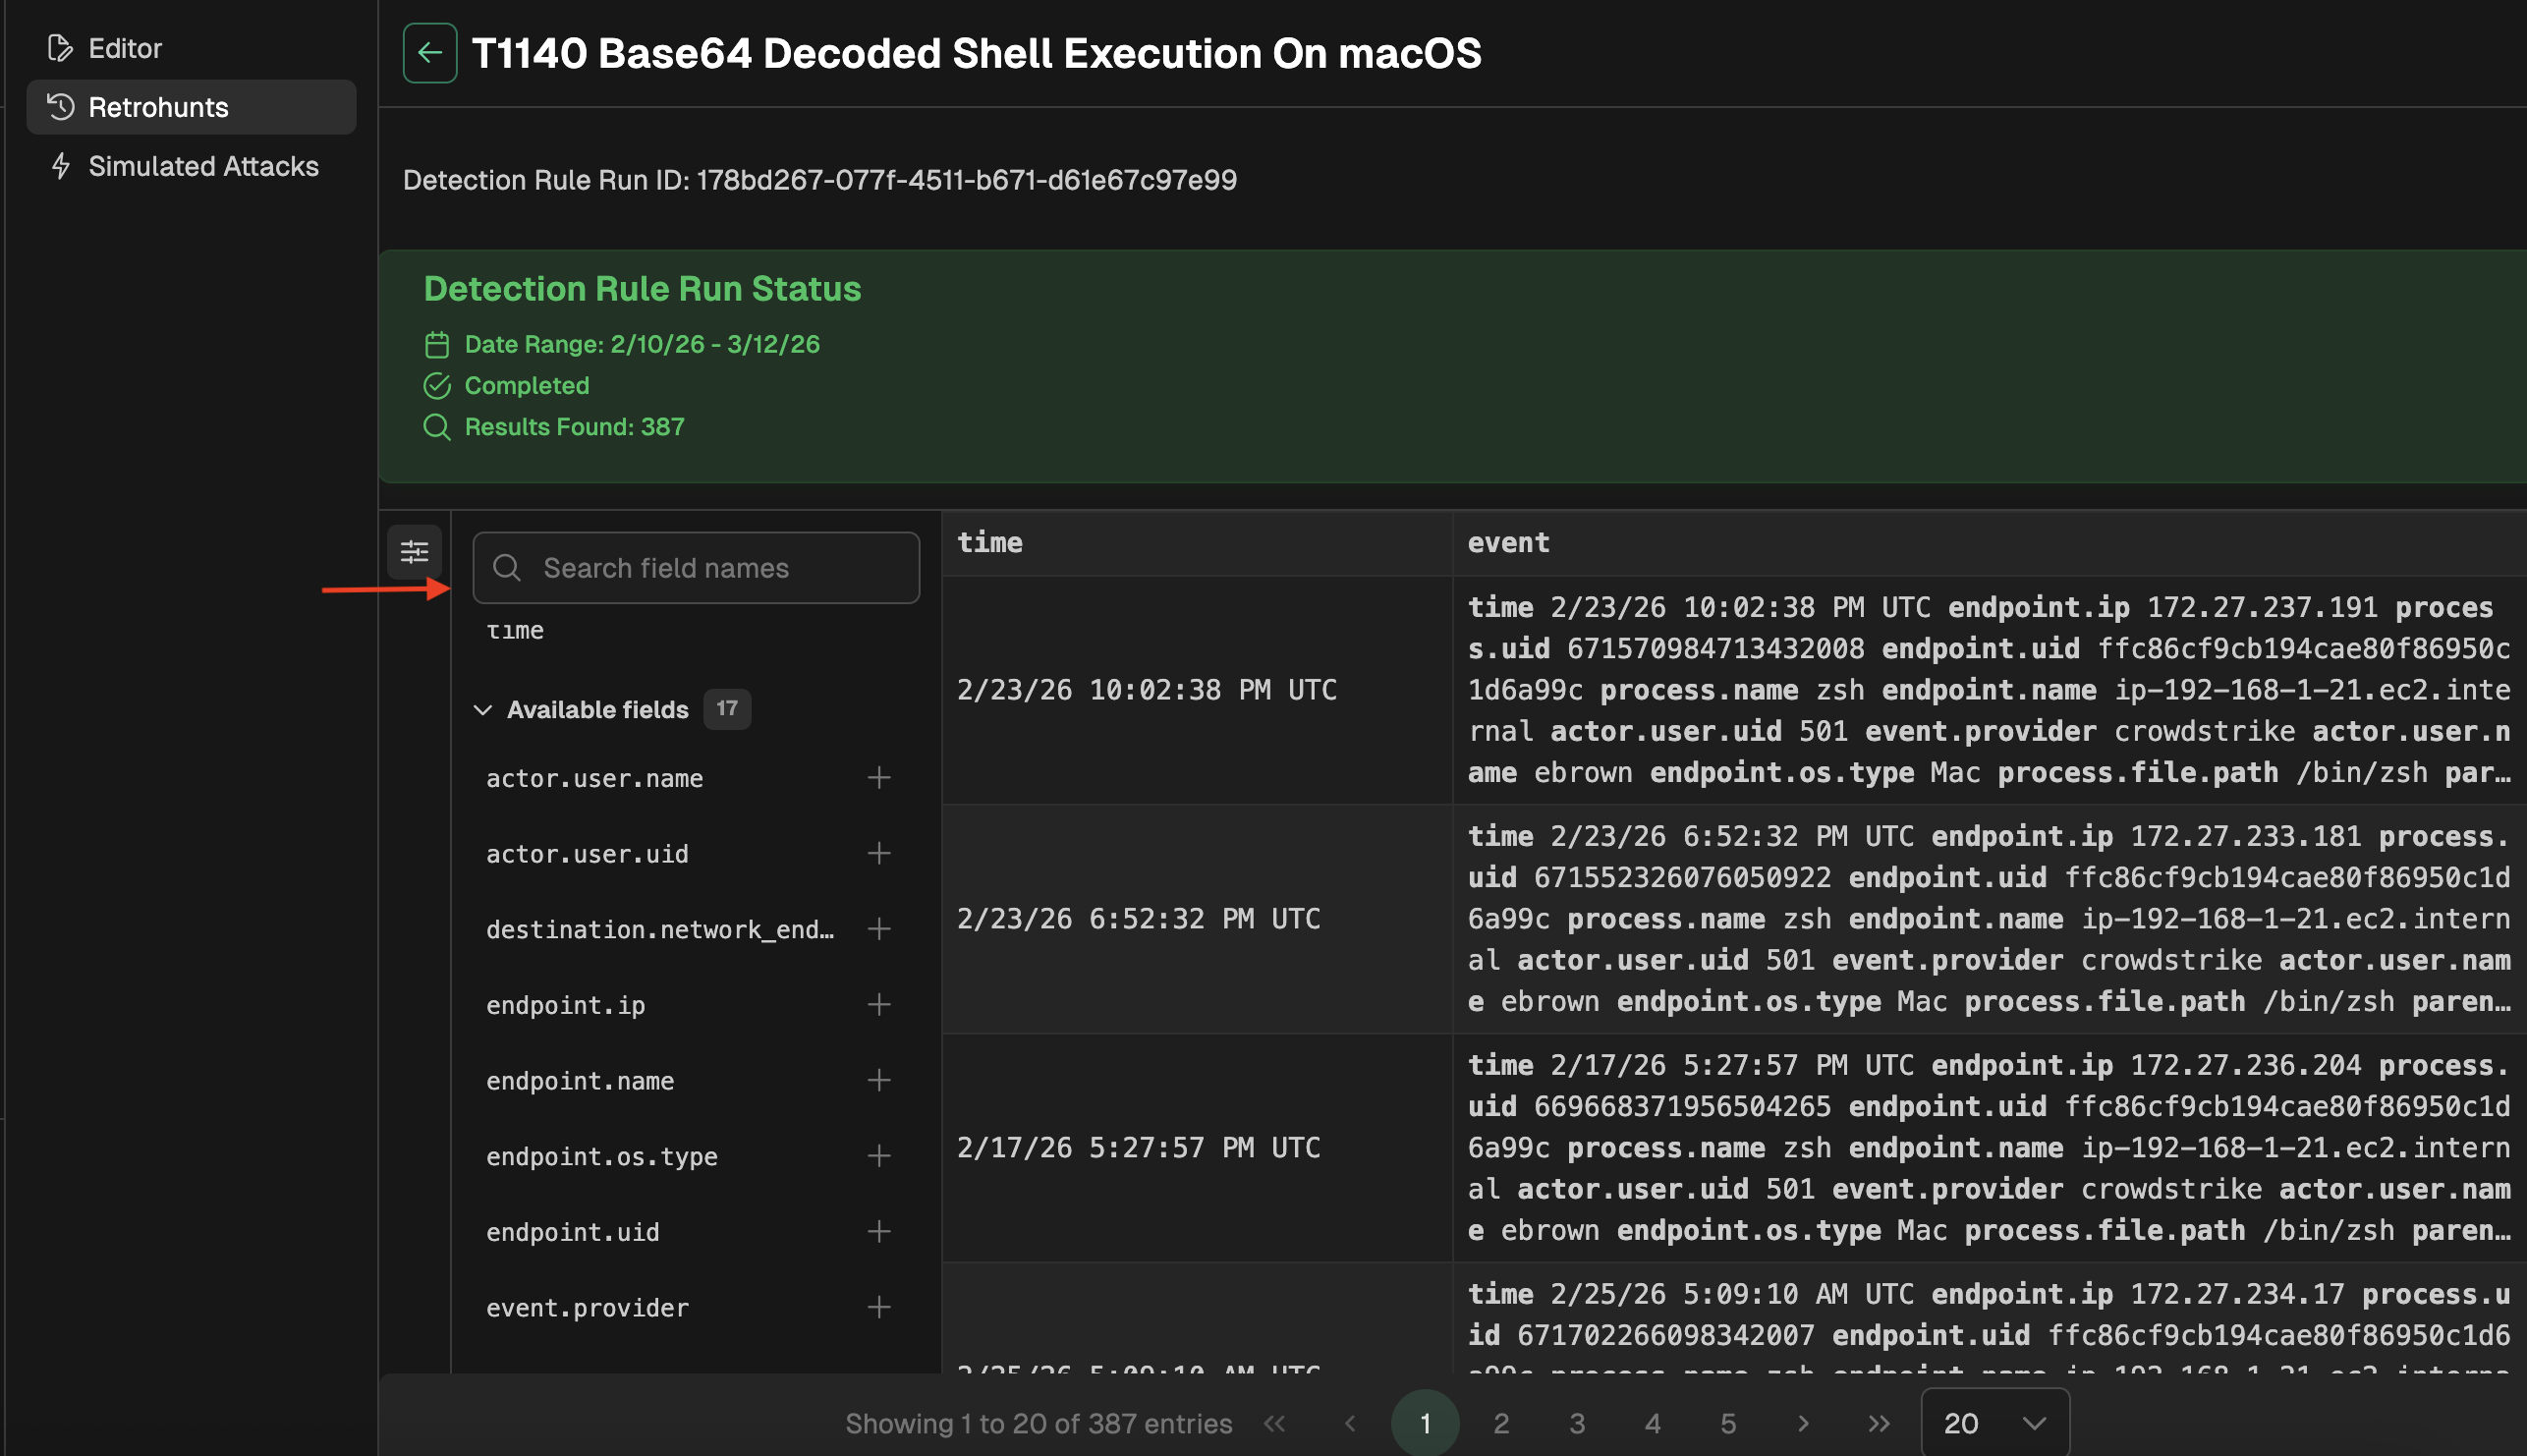The width and height of the screenshot is (2527, 1456).
Task: Add endpoint.uid field with plus icon
Action: [x=878, y=1232]
